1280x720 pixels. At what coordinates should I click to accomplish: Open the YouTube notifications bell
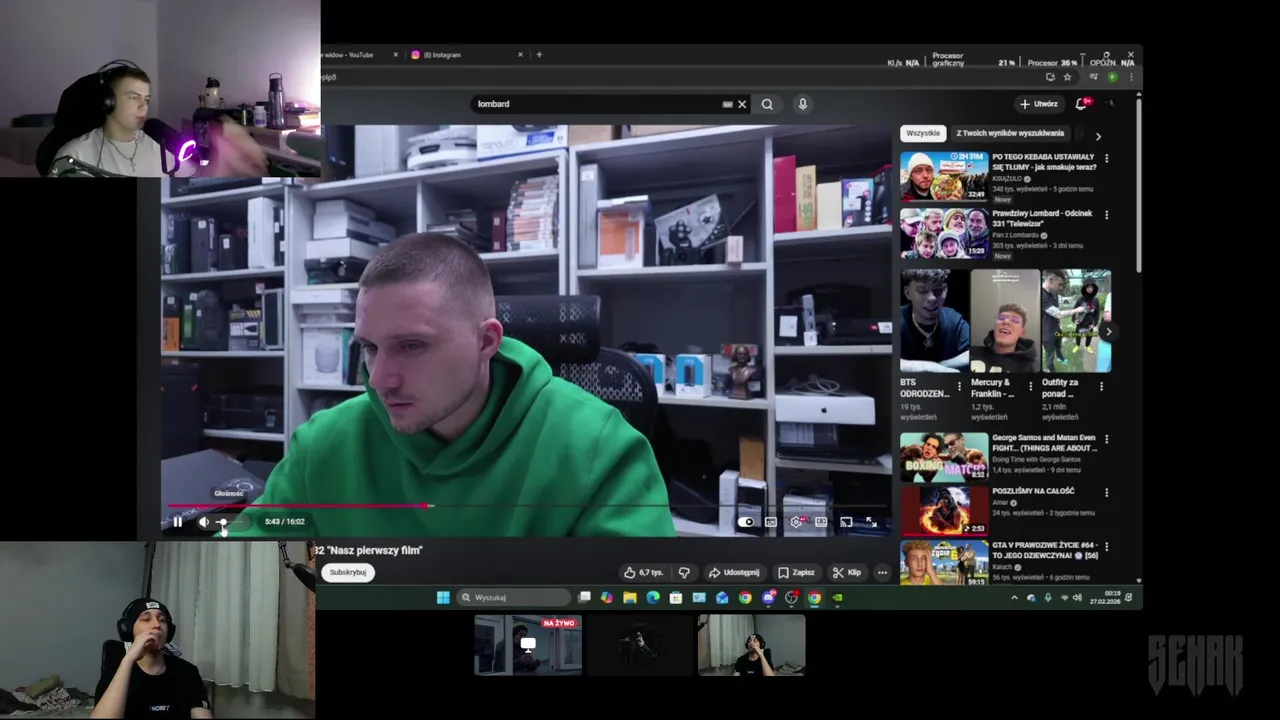1081,104
